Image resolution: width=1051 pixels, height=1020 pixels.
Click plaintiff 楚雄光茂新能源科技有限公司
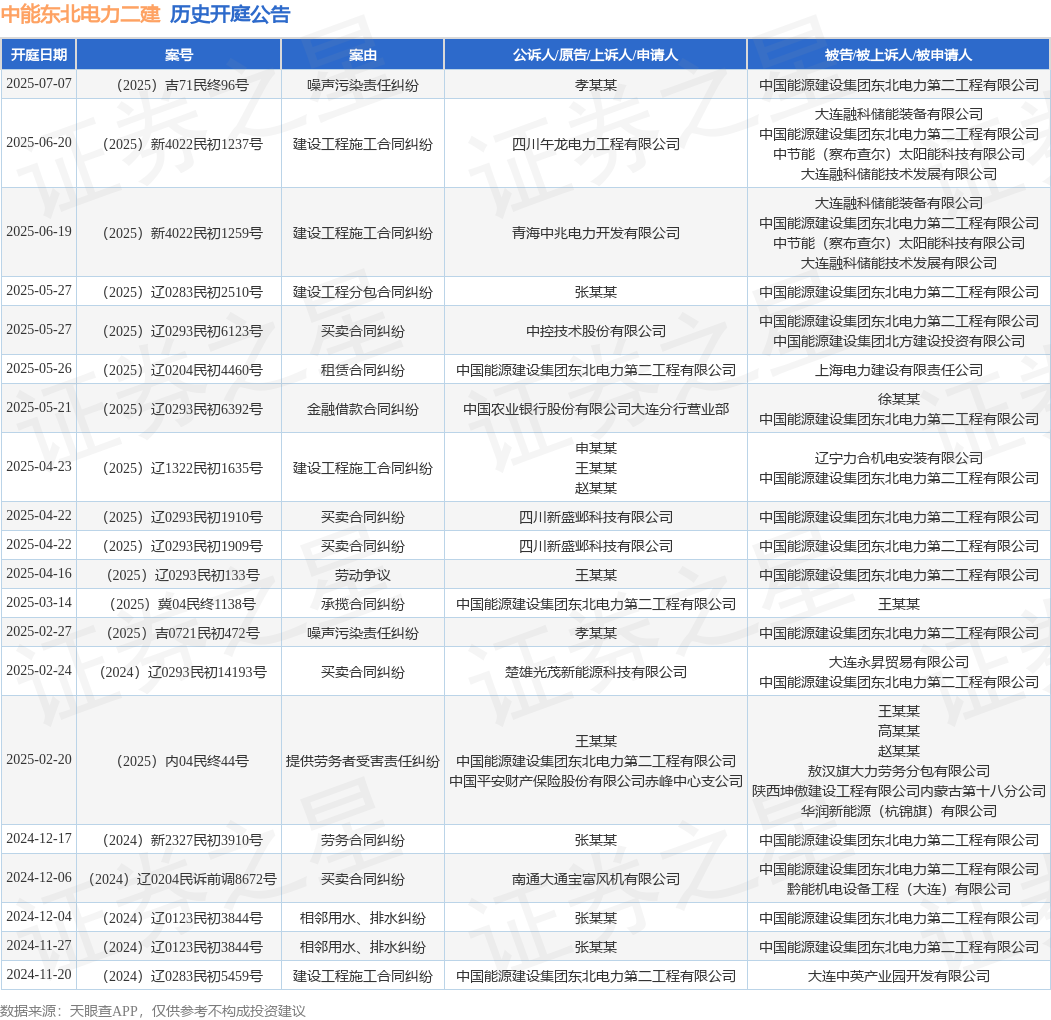click(596, 672)
